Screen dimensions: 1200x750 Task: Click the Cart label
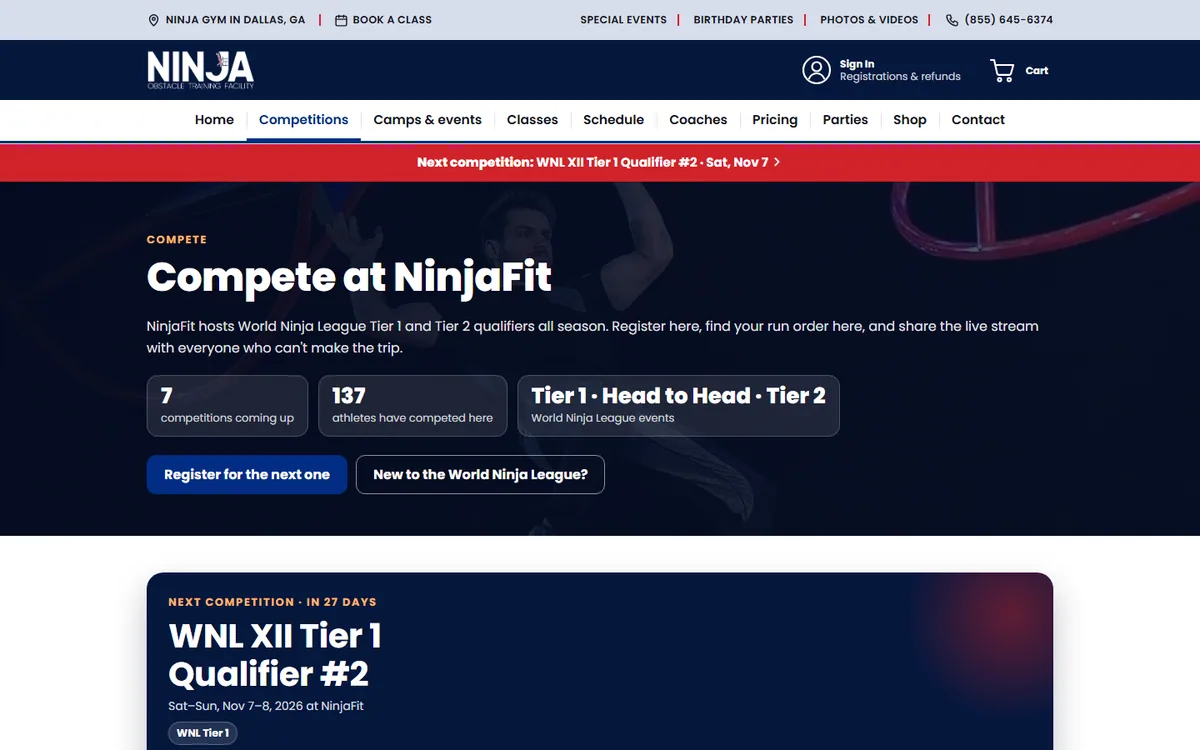(x=1037, y=70)
